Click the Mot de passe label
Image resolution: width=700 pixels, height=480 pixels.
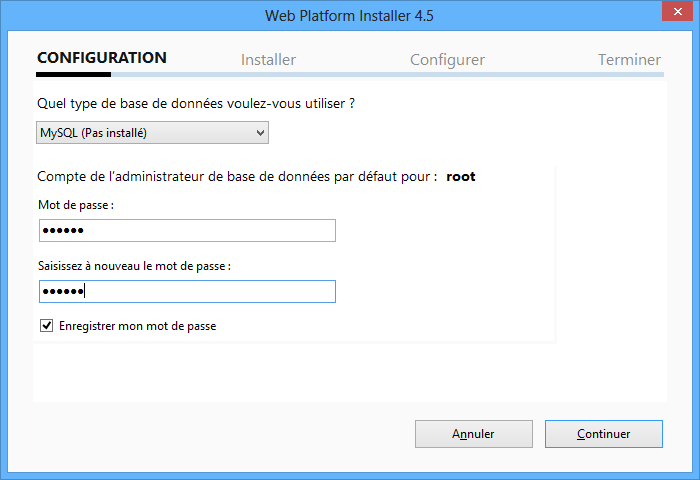76,205
